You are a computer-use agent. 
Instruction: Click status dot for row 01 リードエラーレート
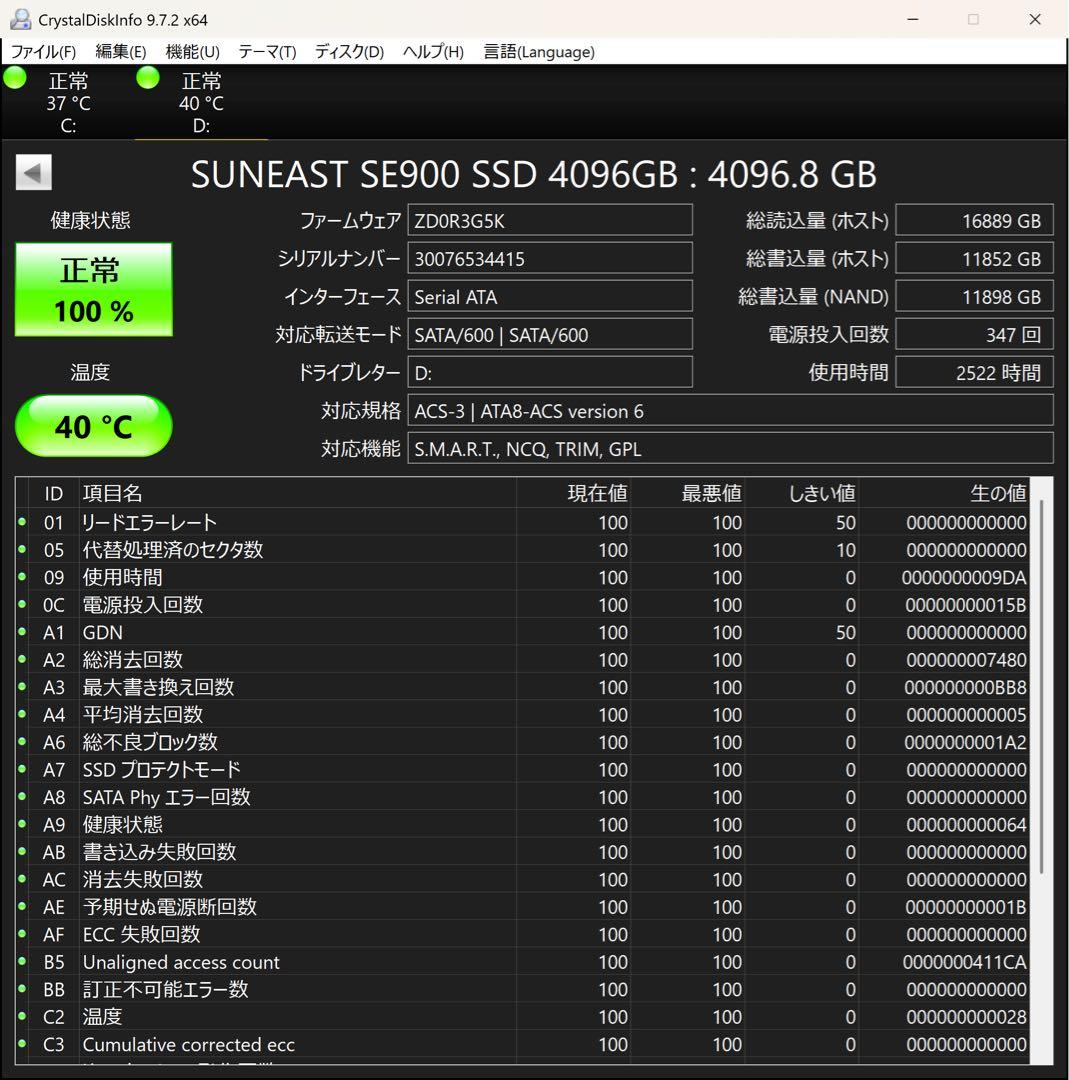[22, 522]
